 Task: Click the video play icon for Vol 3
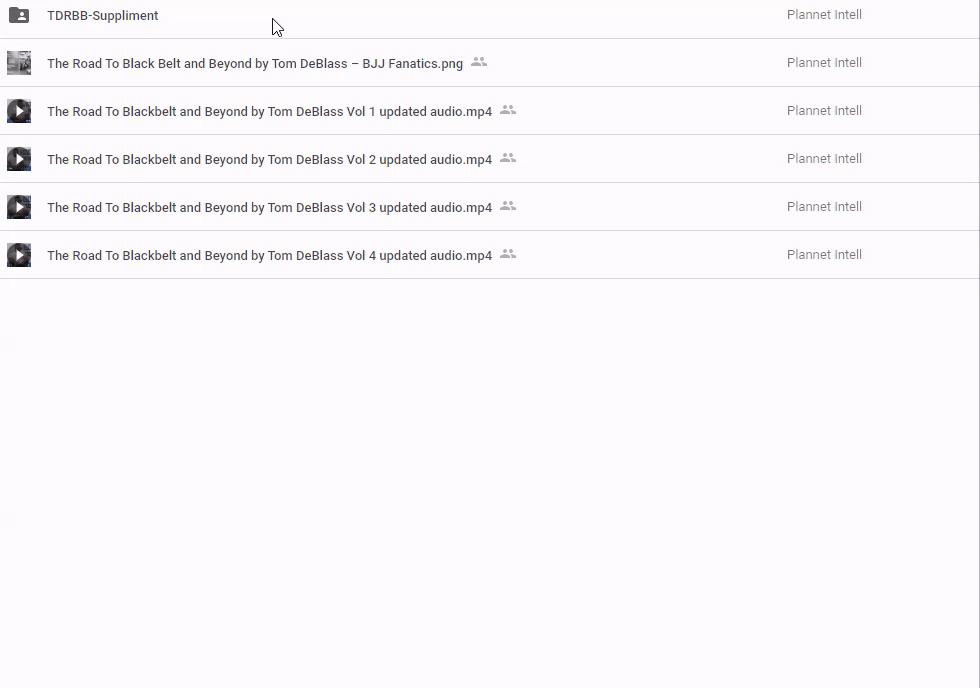pos(19,207)
